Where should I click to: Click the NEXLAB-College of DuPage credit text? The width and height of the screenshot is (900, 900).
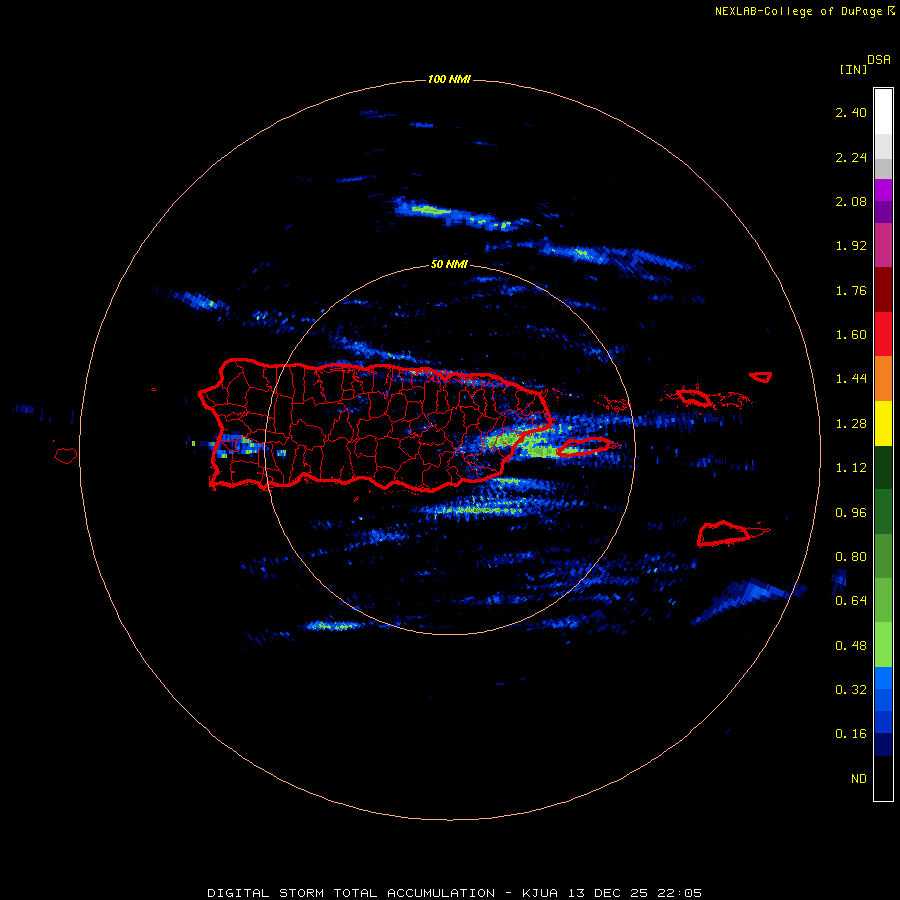pos(798,11)
